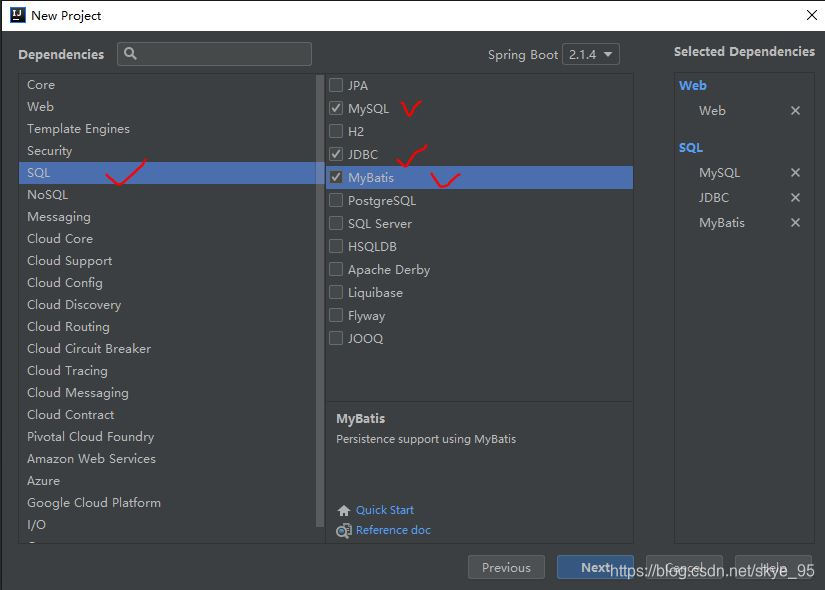Select Google Cloud Platform category

click(167, 503)
